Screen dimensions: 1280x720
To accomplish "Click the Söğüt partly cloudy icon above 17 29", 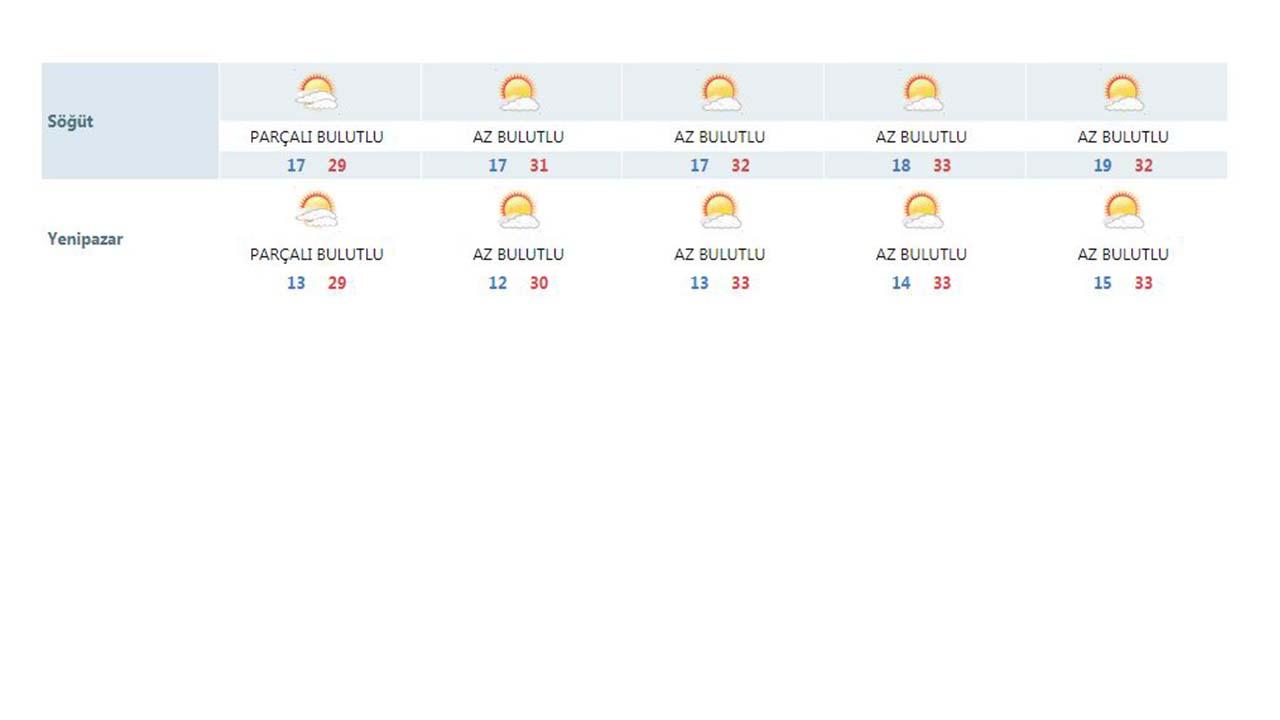I will [x=317, y=92].
